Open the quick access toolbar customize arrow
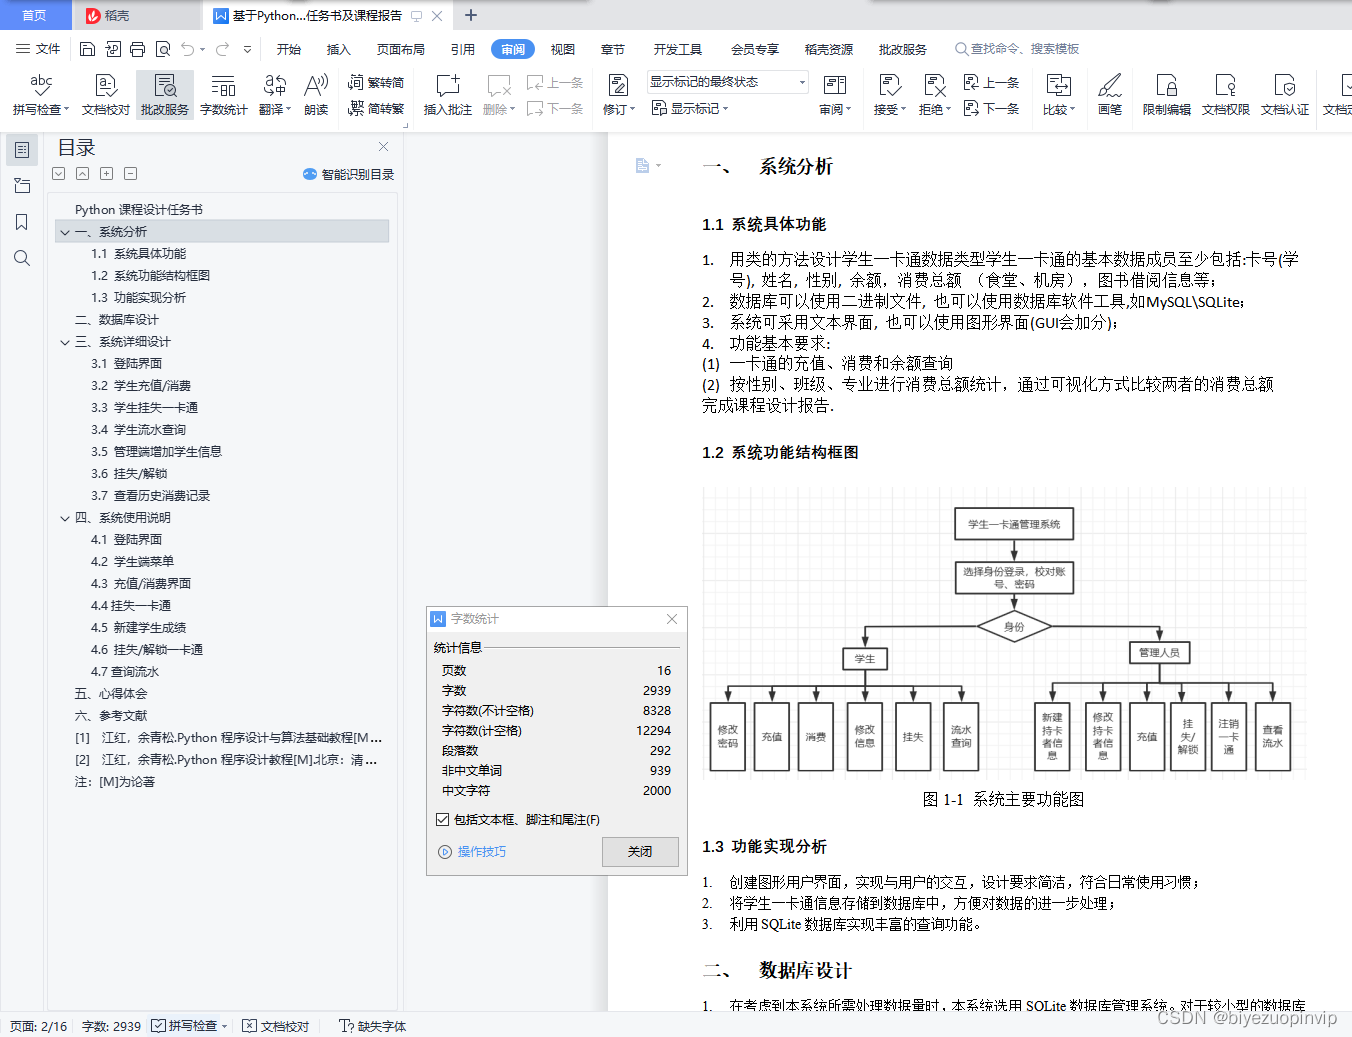Screen dimensions: 1352x1037 click(247, 49)
